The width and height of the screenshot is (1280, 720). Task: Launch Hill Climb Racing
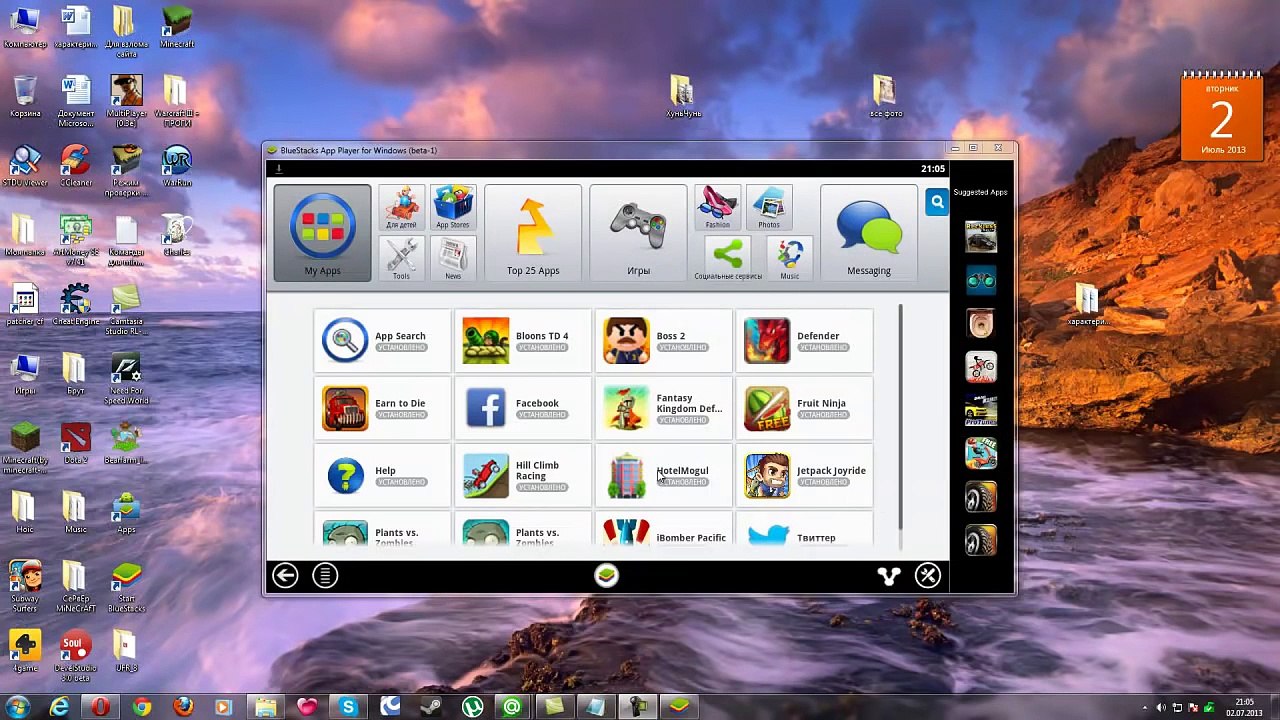523,475
